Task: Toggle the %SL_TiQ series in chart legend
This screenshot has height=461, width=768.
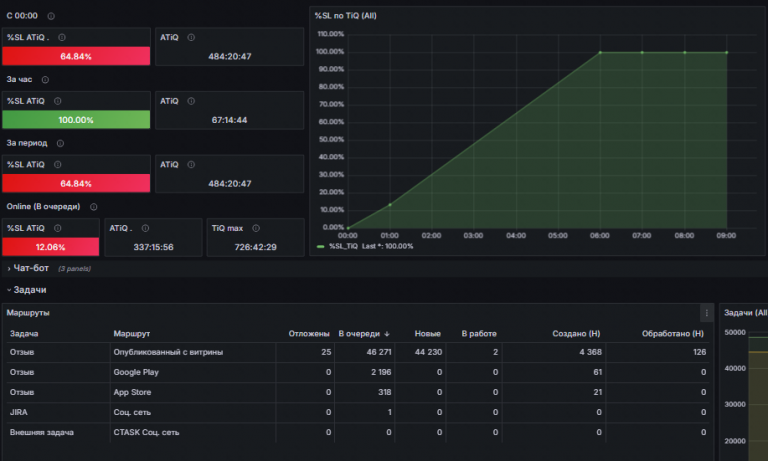Action: point(342,246)
